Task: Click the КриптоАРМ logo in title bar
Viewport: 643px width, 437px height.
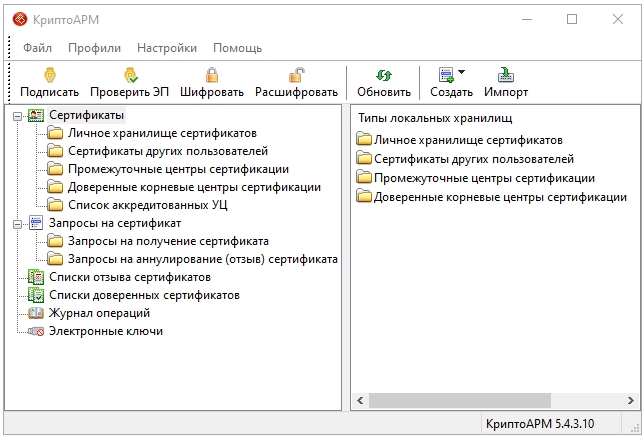Action: (20, 19)
